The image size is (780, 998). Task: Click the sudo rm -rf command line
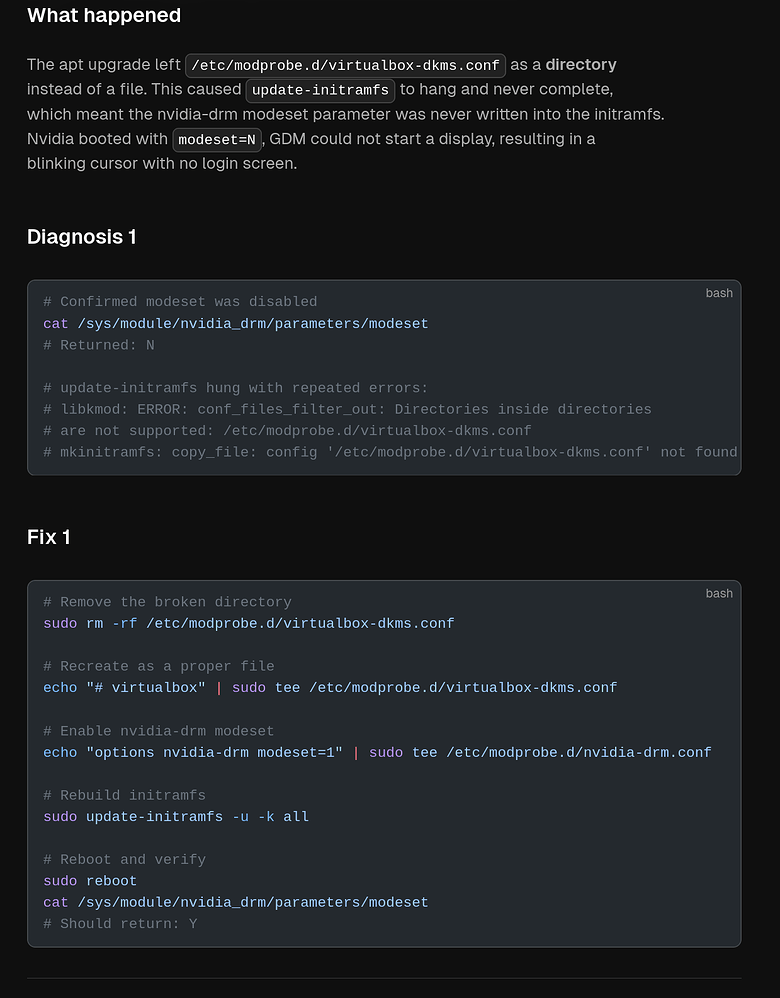pyautogui.click(x=248, y=623)
